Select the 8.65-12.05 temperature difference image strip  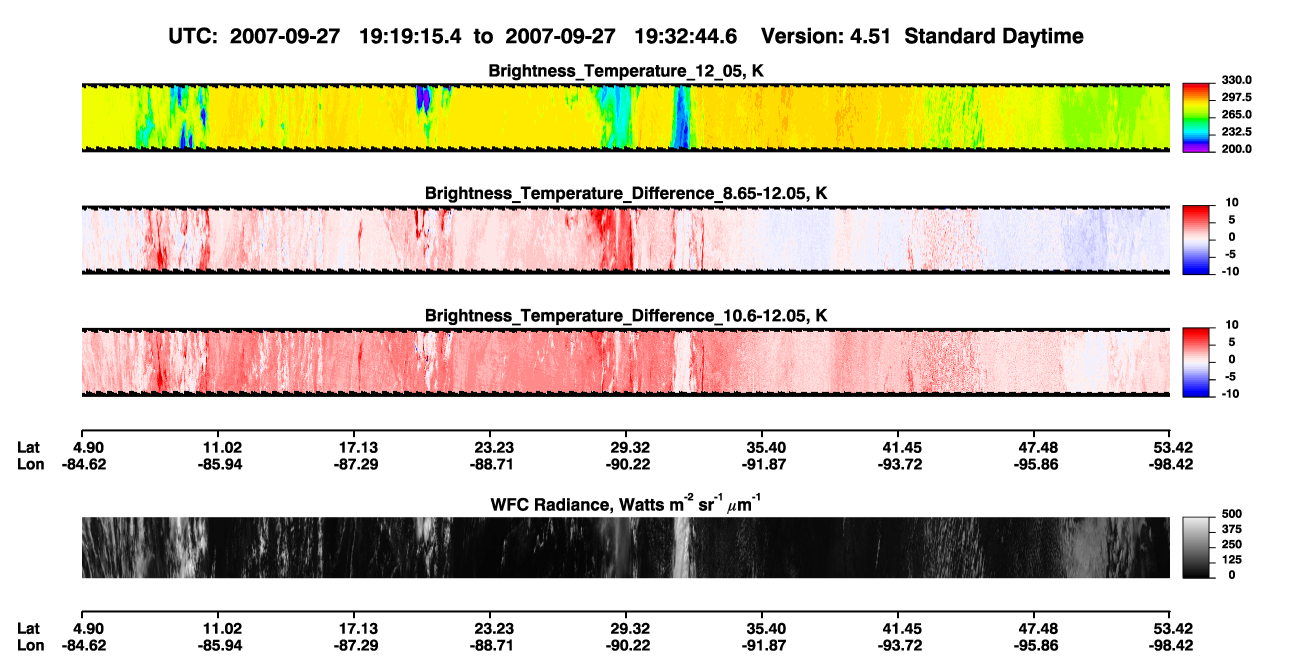625,239
